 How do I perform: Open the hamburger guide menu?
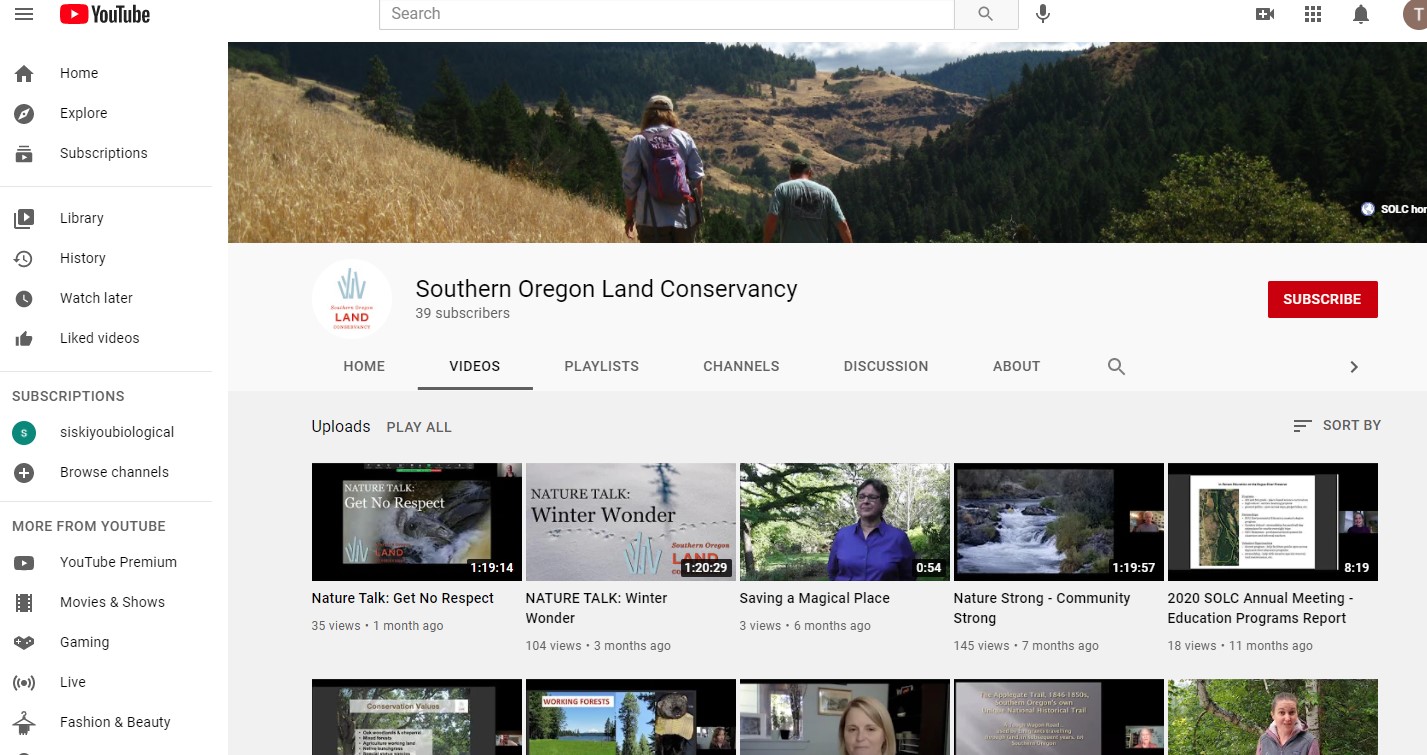point(24,14)
